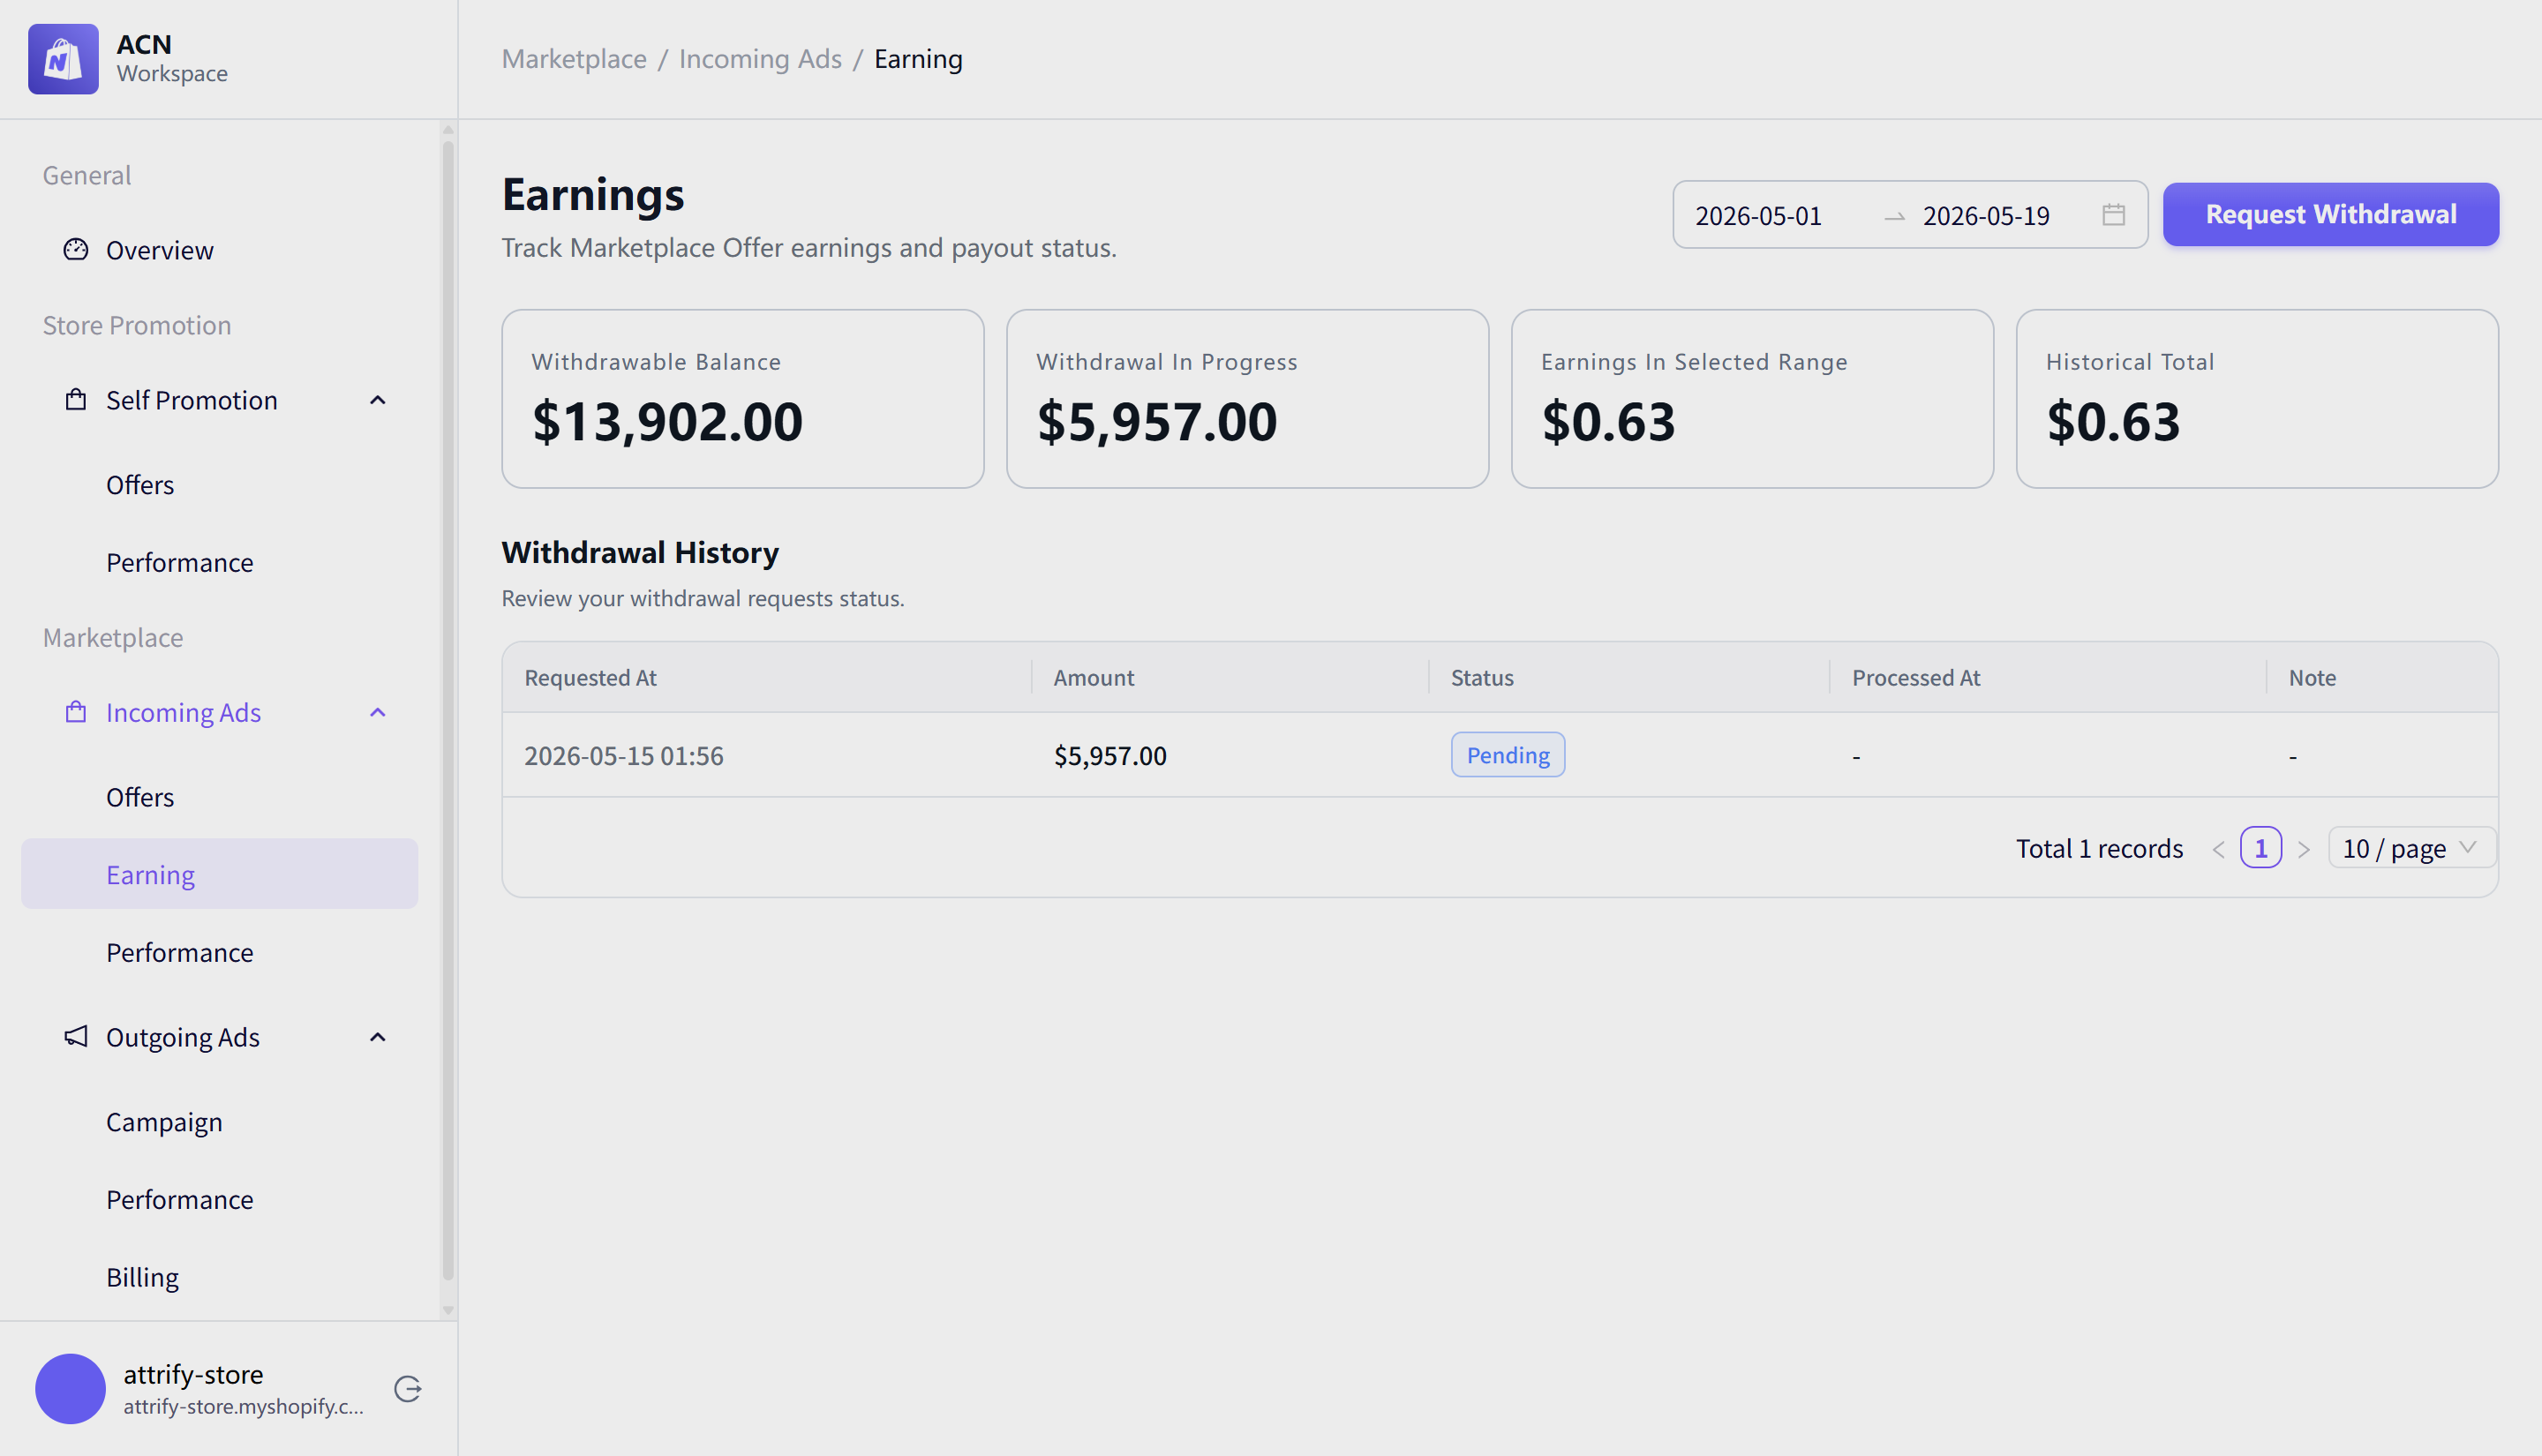This screenshot has height=1456, width=2542.
Task: Edit the end date 2026-05-19
Action: [x=1986, y=215]
